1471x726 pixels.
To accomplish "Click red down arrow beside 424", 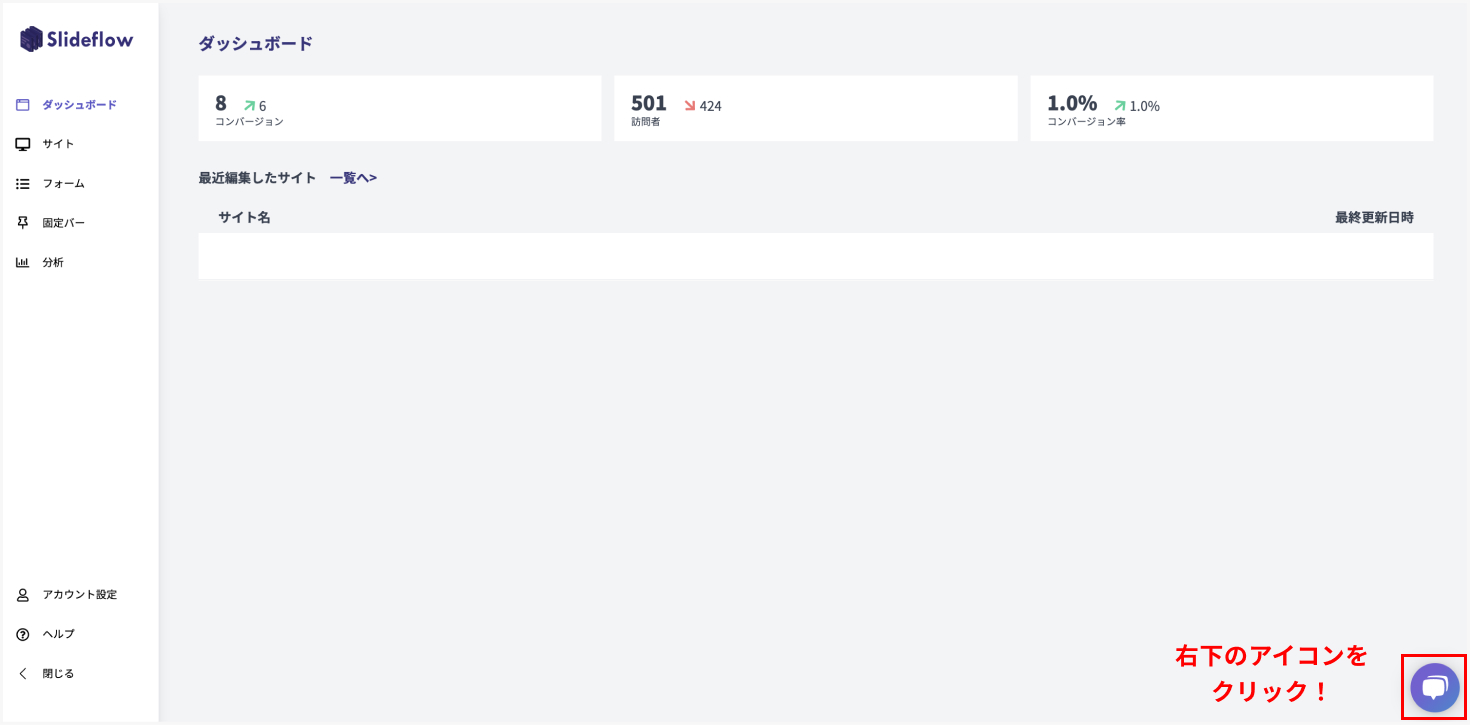I will (689, 105).
